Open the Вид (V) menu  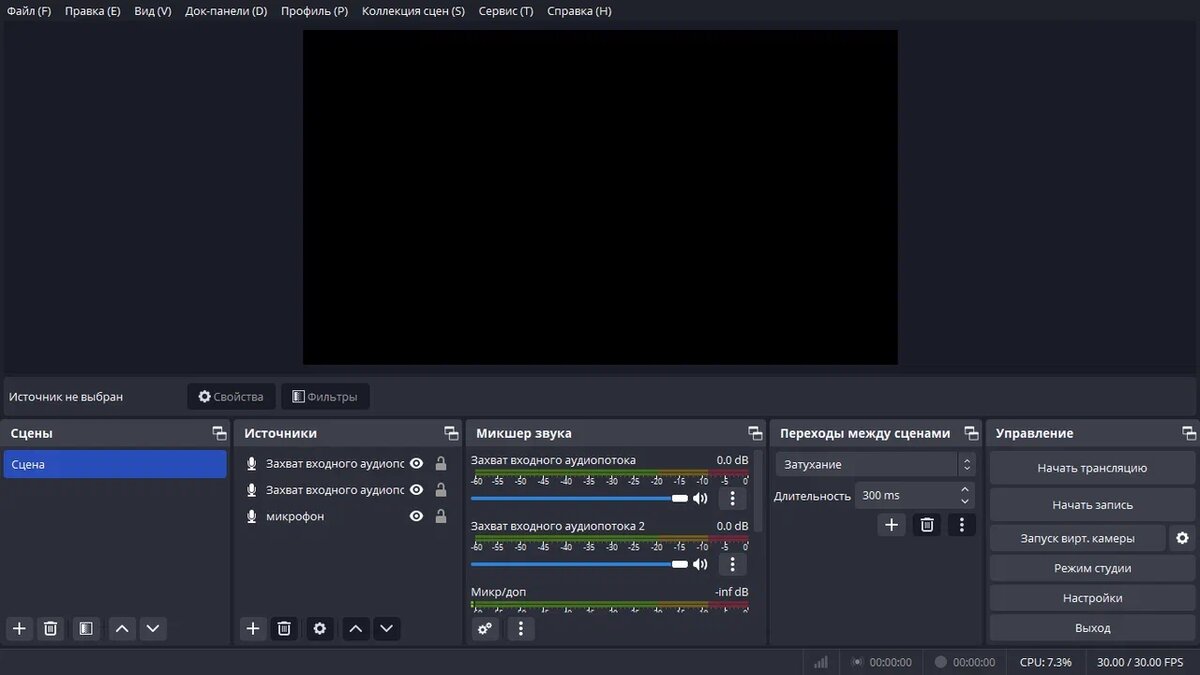coord(153,11)
